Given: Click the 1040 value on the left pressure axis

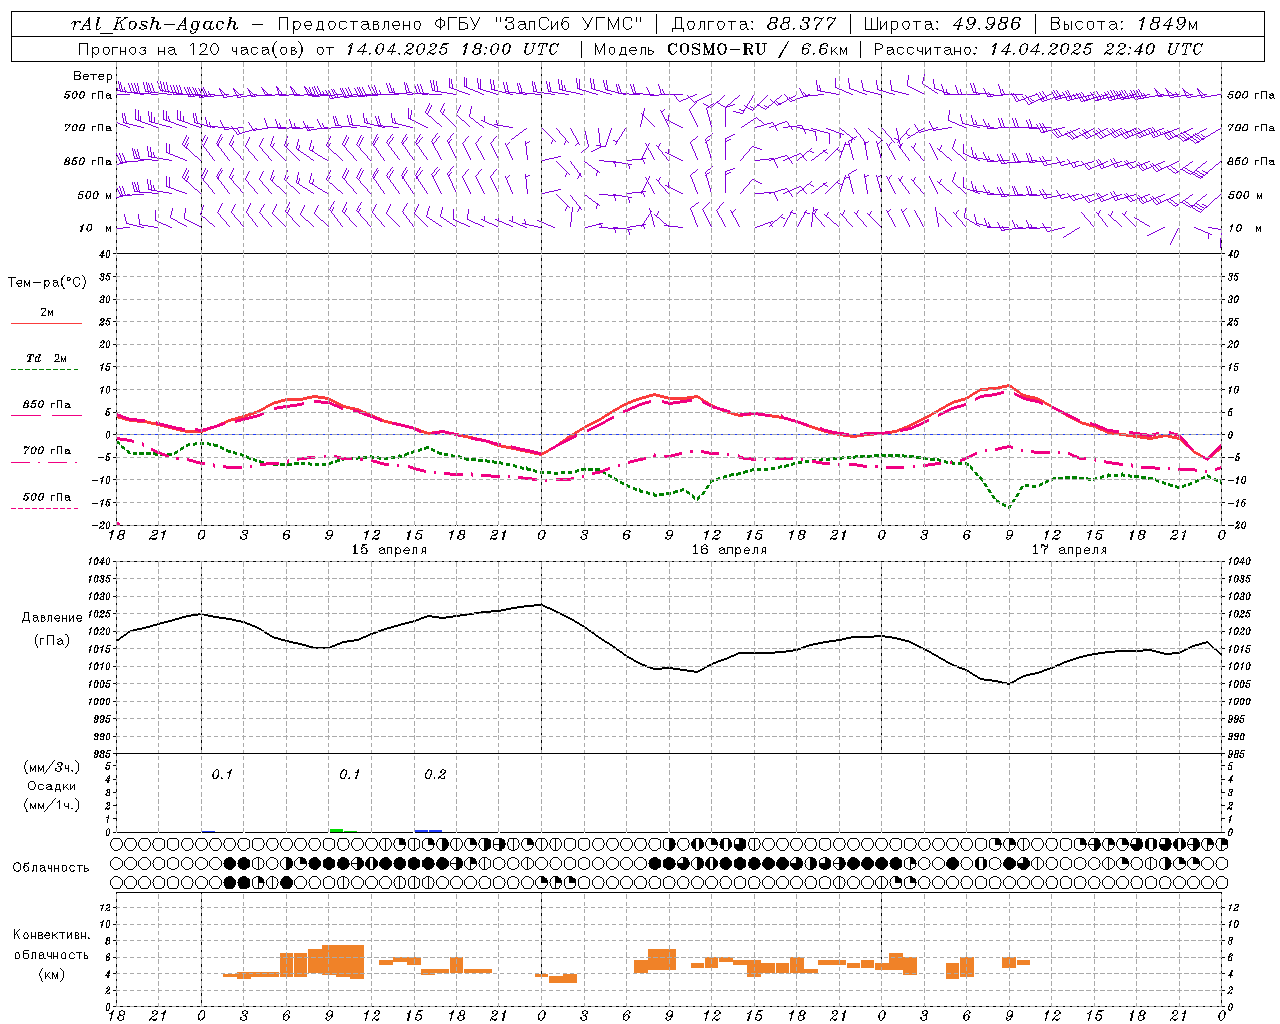Looking at the screenshot, I should pyautogui.click(x=101, y=562).
